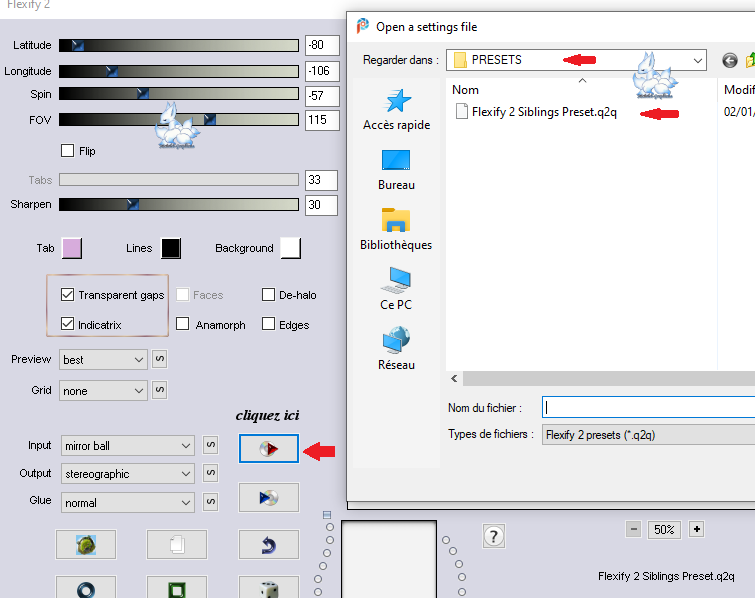Open Bureau in dialog sidebar

pyautogui.click(x=396, y=170)
